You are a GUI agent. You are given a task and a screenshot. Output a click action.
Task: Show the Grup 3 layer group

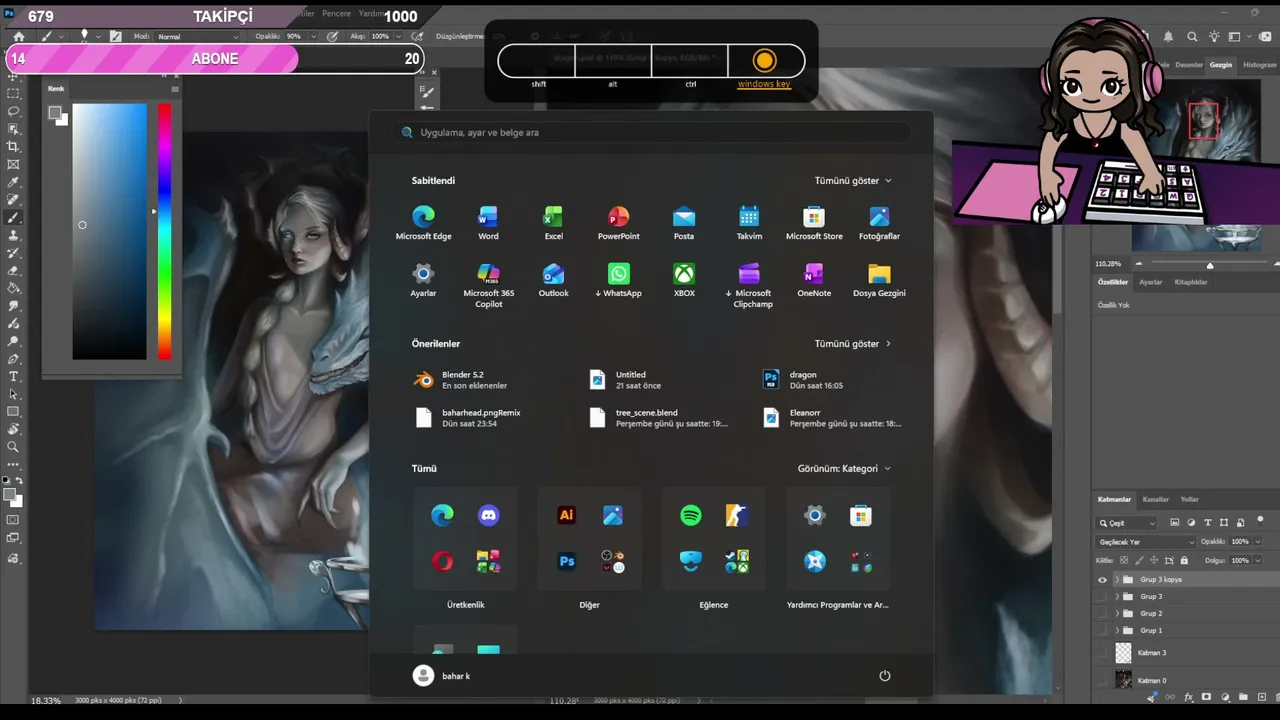(1103, 597)
